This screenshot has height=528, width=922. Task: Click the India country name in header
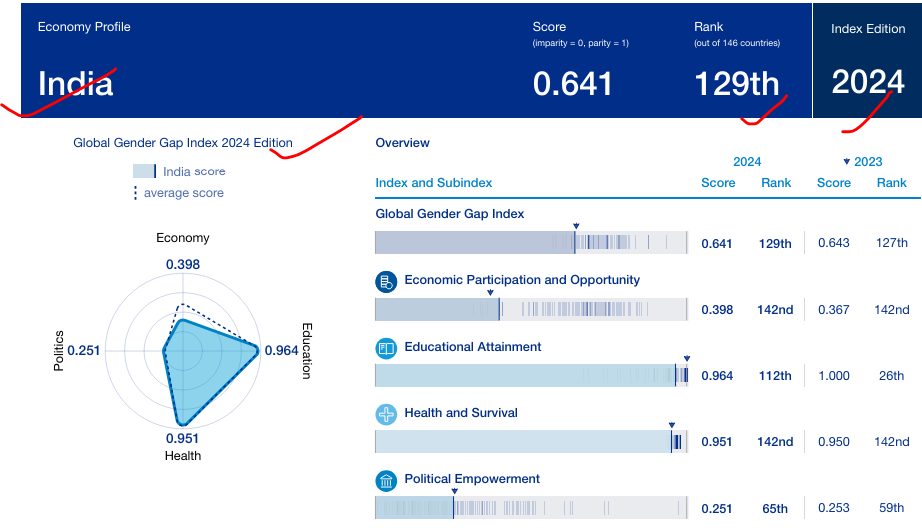[x=75, y=83]
